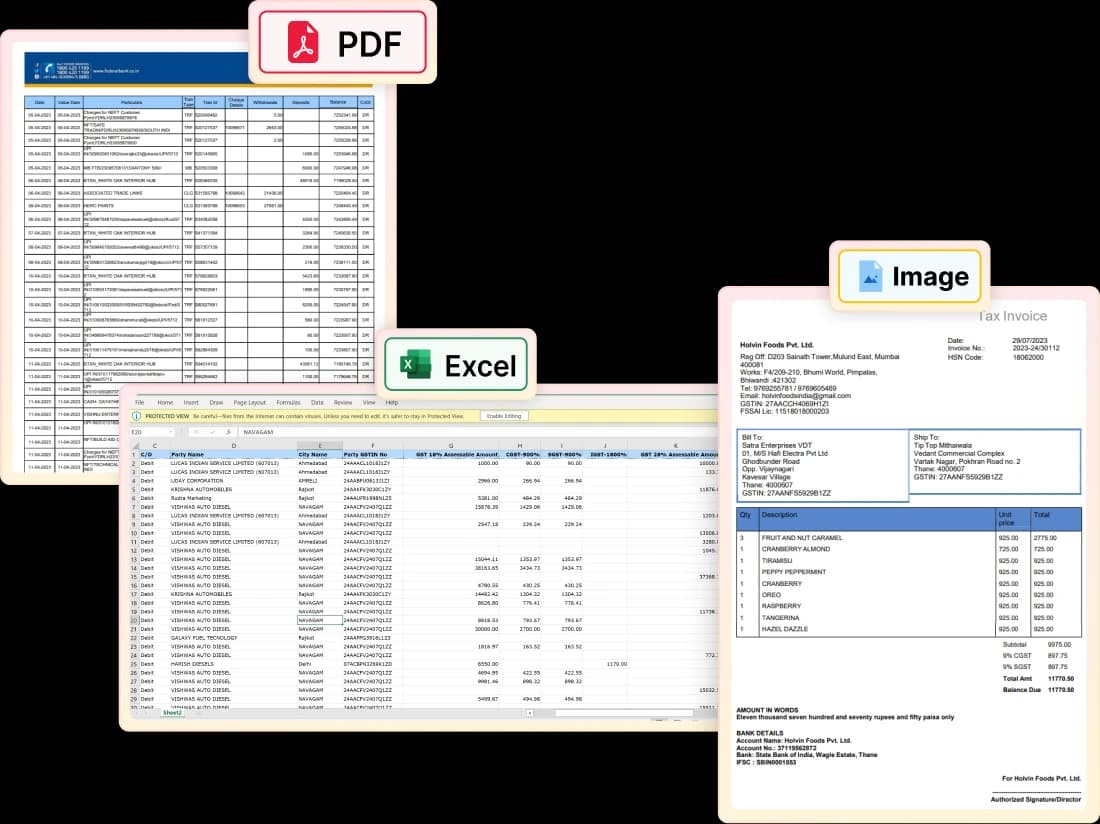Click the Particulars column header in PDF statement

point(132,102)
